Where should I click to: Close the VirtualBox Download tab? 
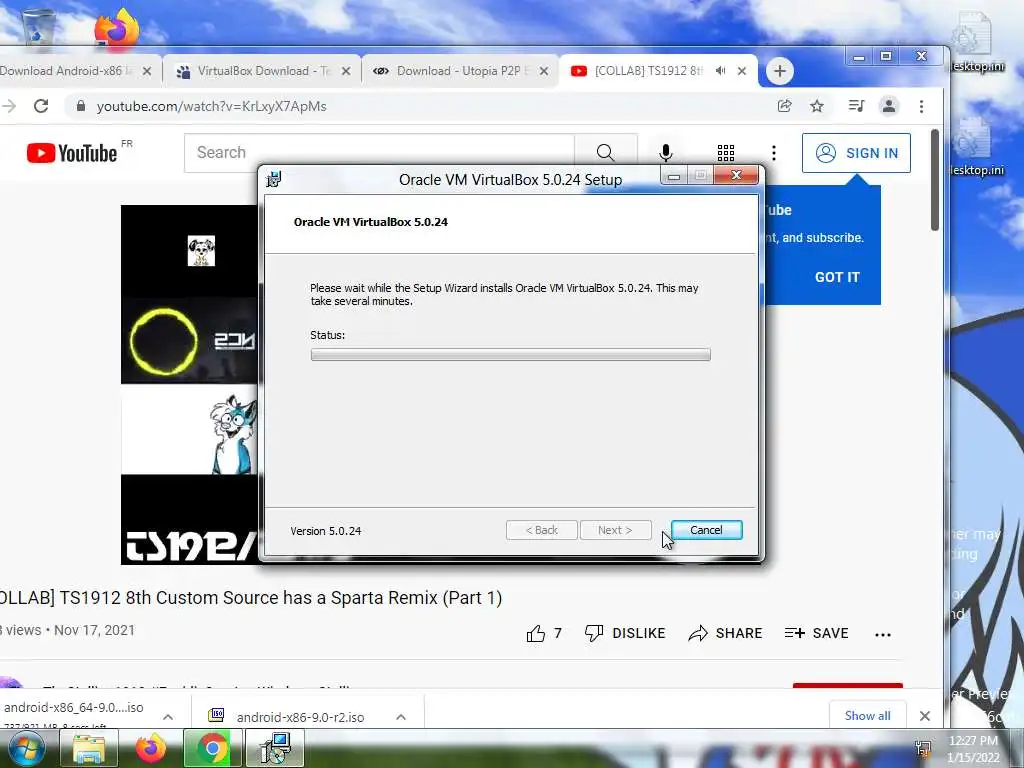click(346, 71)
